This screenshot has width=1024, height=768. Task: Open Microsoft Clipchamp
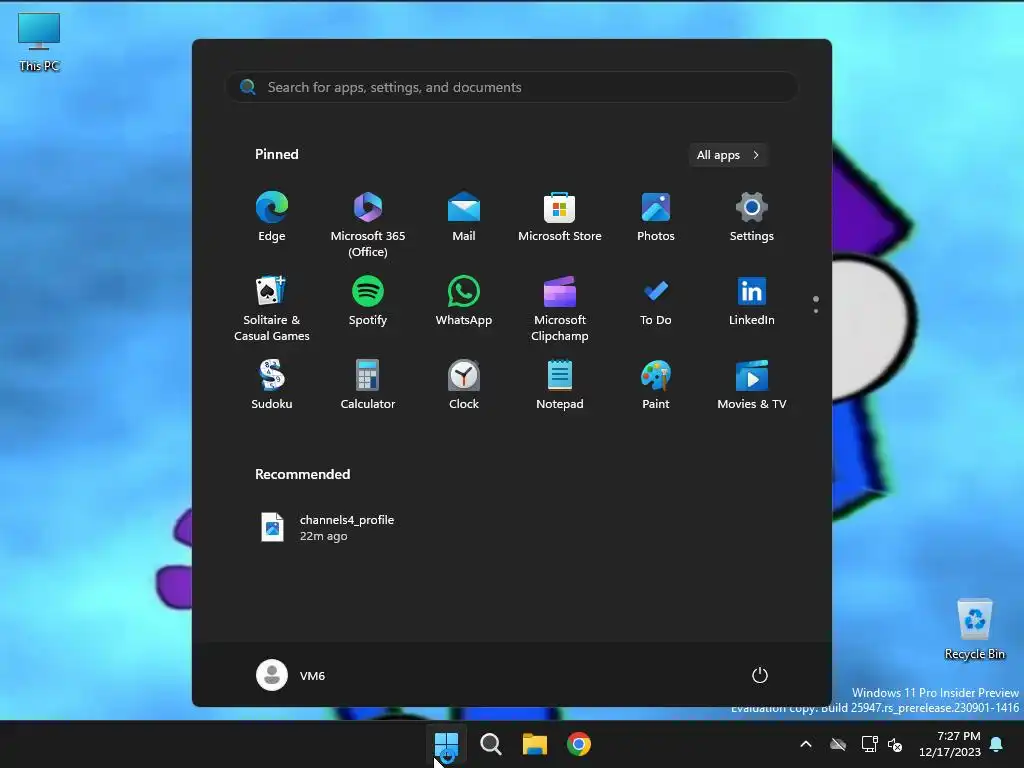[x=560, y=309]
